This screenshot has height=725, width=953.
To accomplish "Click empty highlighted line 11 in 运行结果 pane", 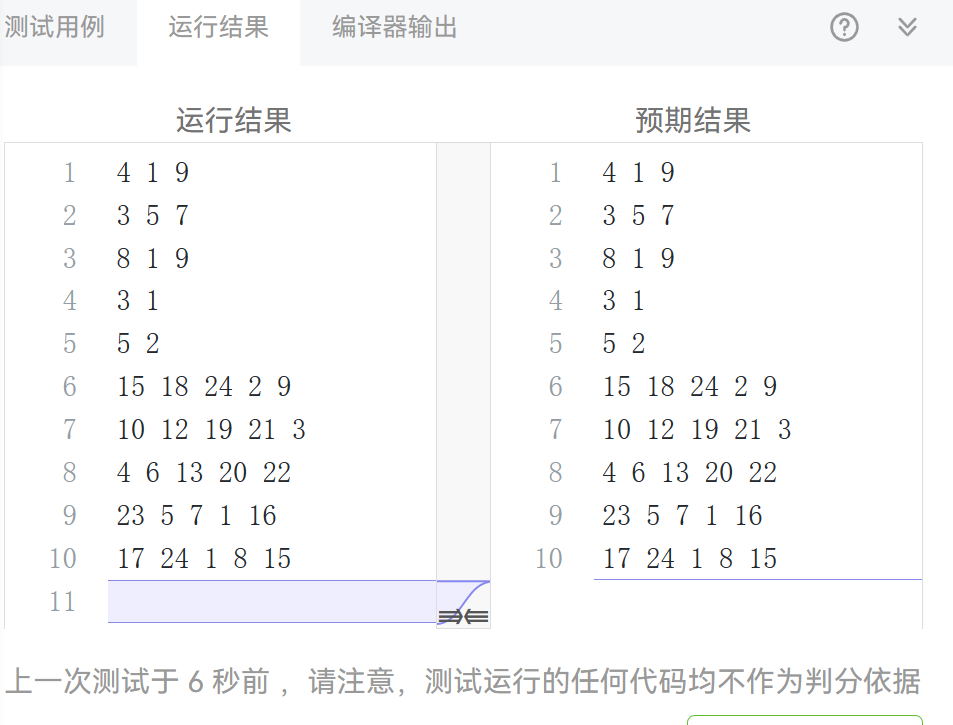I will point(272,601).
